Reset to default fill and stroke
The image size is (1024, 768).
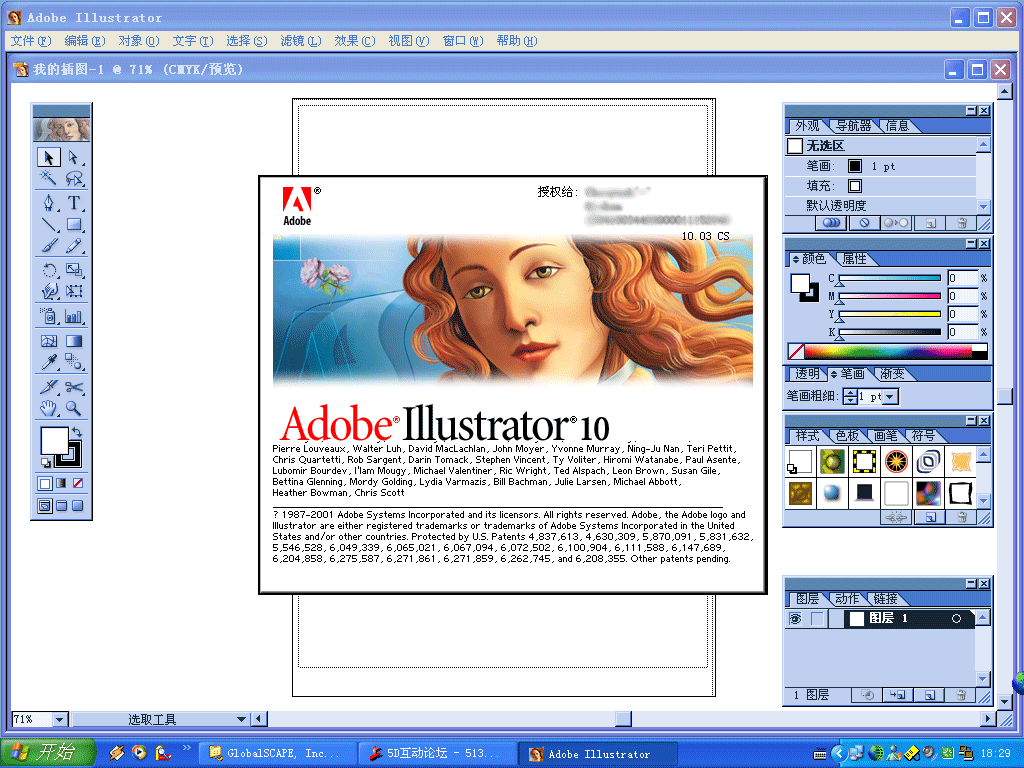[46, 462]
